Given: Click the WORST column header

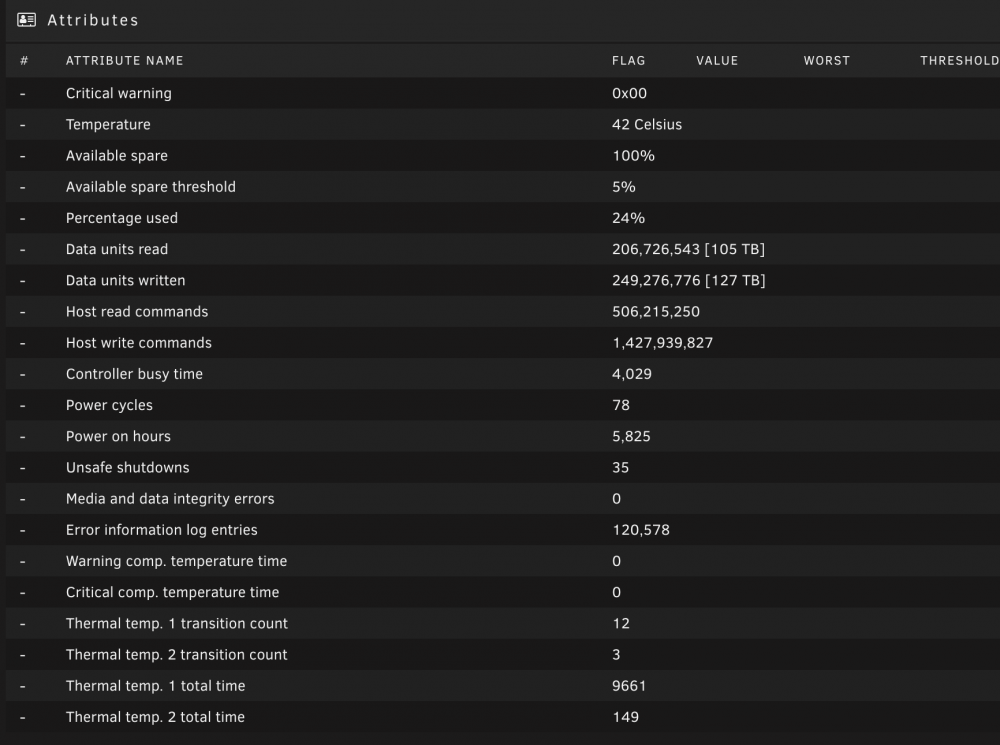Looking at the screenshot, I should [x=827, y=61].
